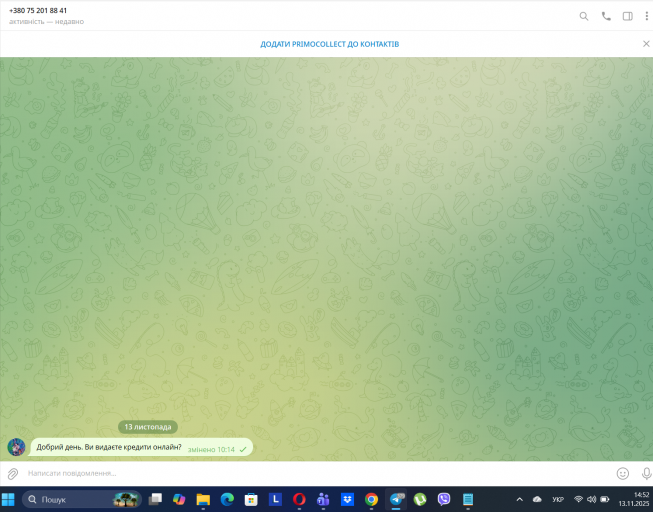
Task: Open Task View on the taskbar
Action: point(155,499)
